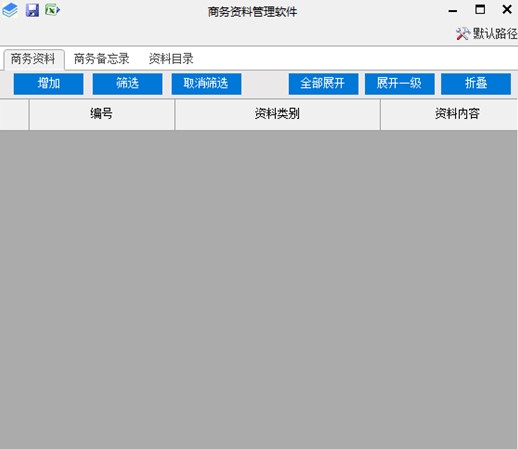Export to Excel using the spreadsheet icon

point(52,10)
